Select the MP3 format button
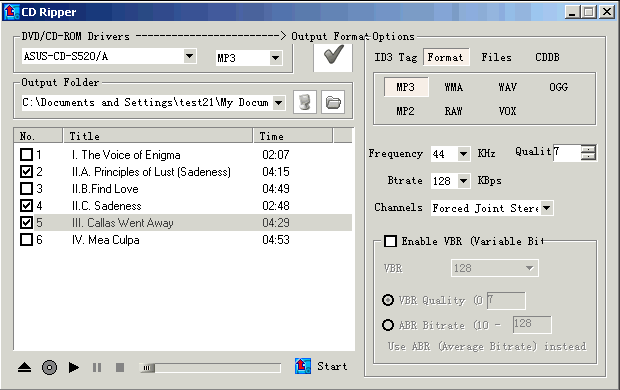Viewport: 620px width, 390px height. 406,87
